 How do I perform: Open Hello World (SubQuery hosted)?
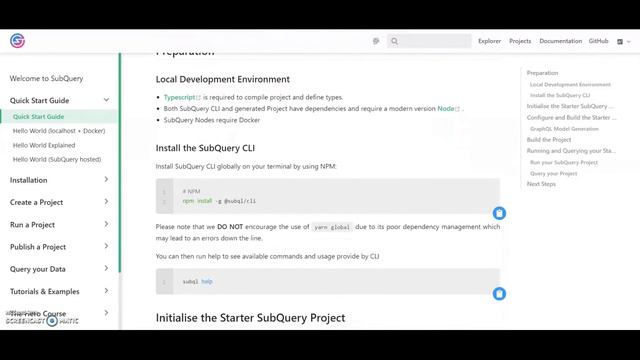57,160
